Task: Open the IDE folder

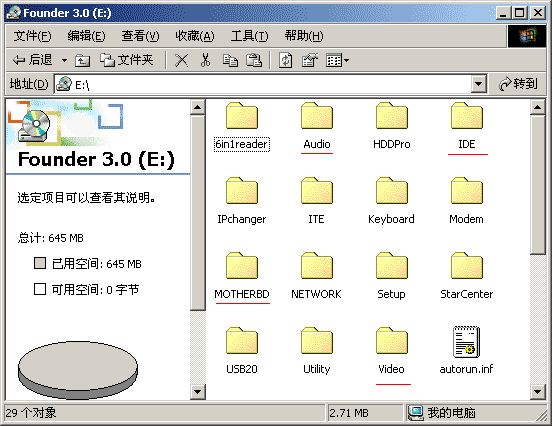Action: [x=467, y=127]
